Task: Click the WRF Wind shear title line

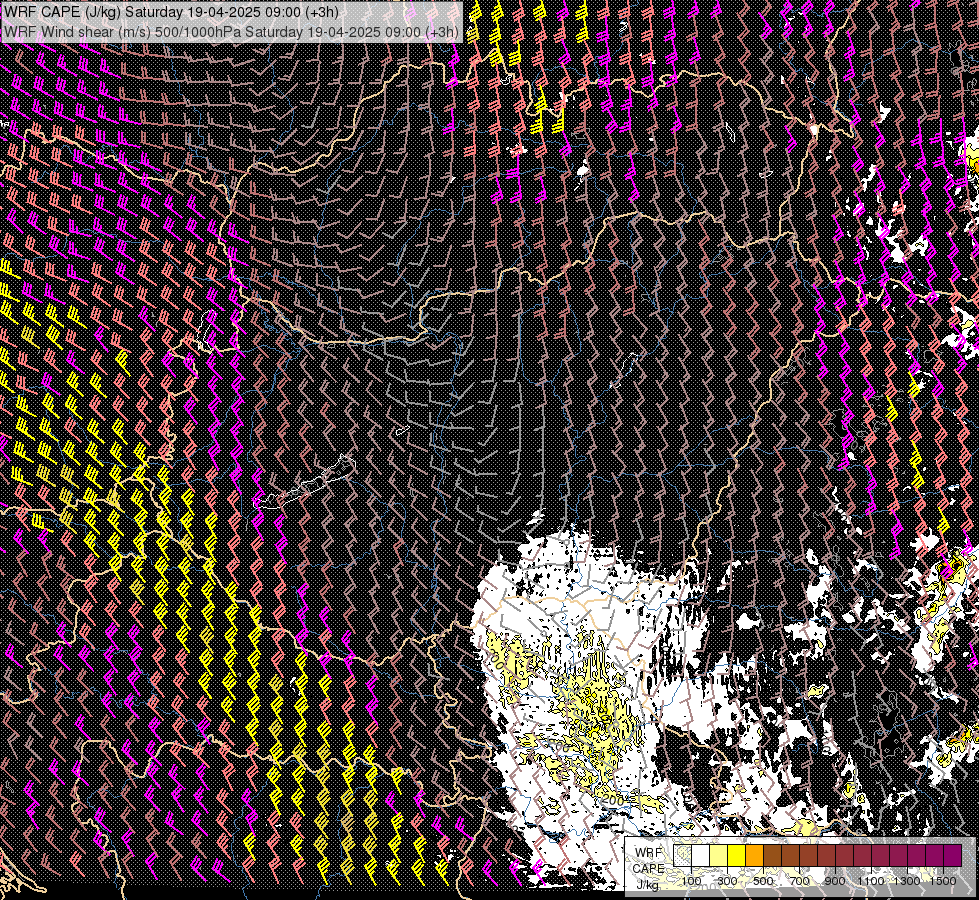Action: [x=231, y=32]
